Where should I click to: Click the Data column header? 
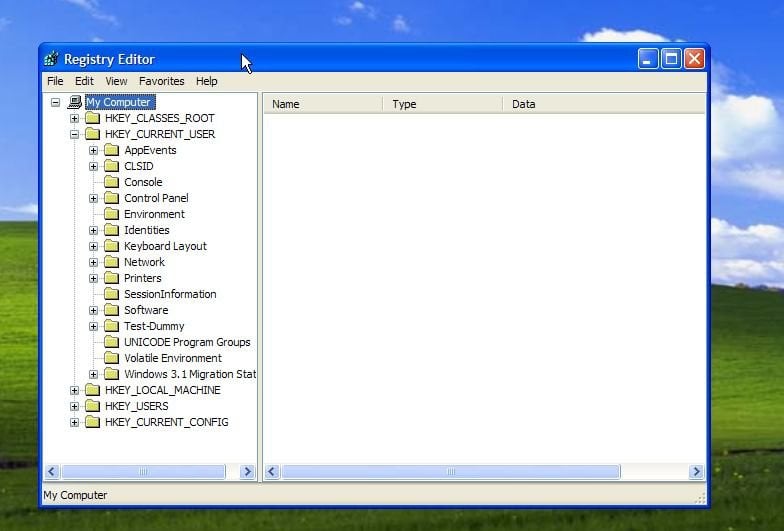pyautogui.click(x=604, y=104)
